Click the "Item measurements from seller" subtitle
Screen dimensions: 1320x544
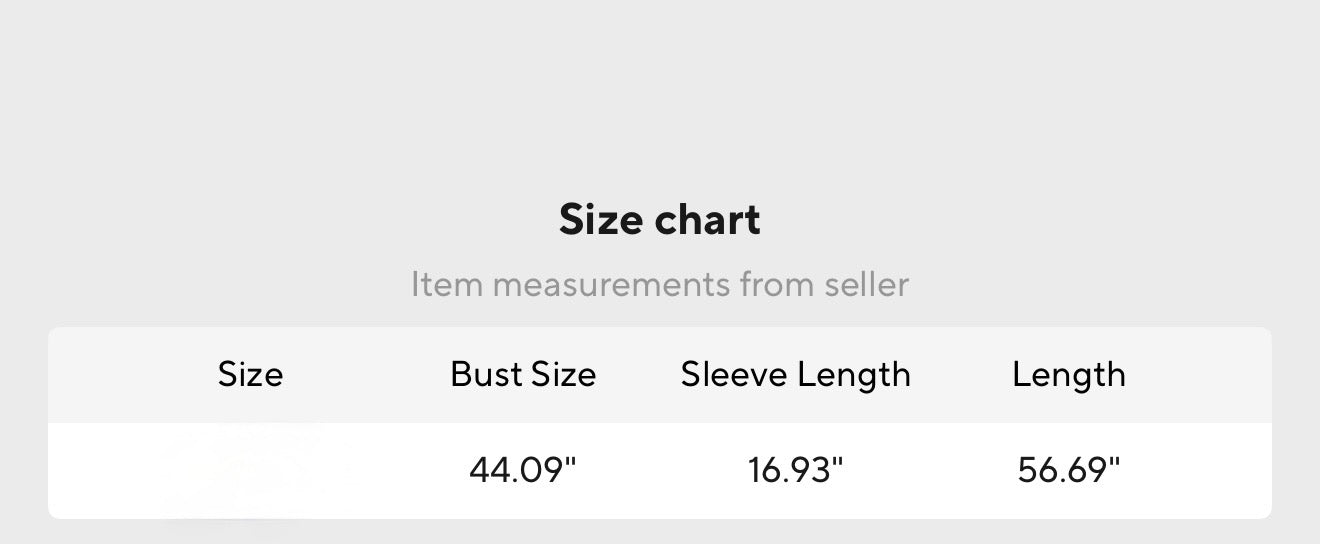point(659,285)
